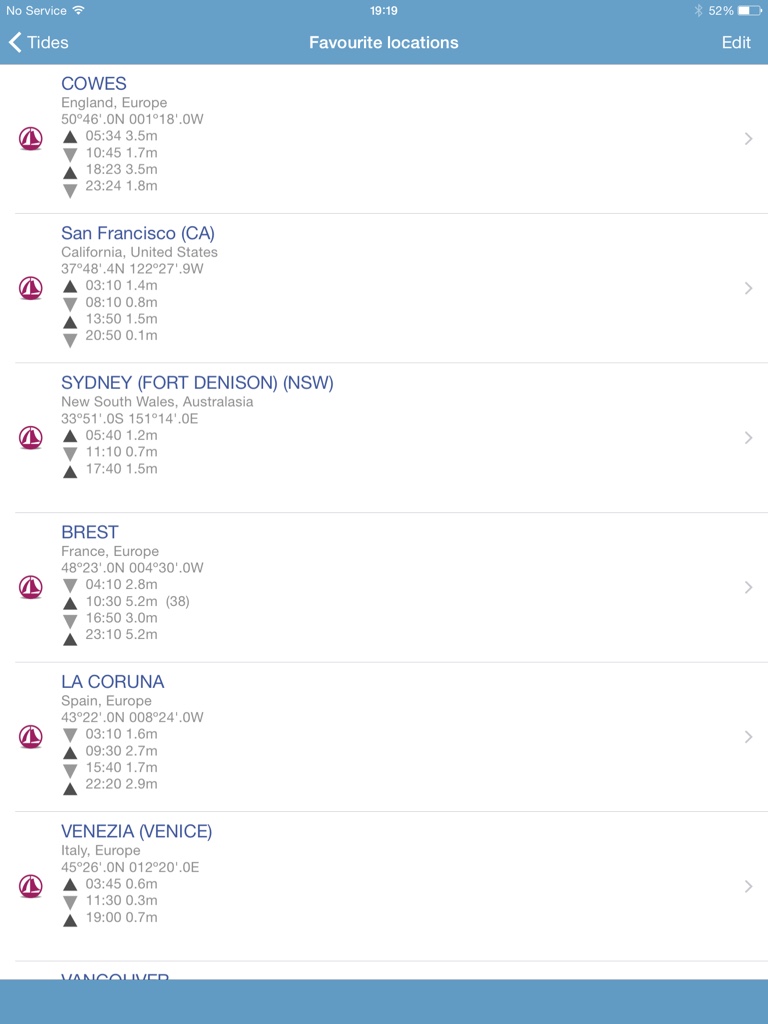Image resolution: width=768 pixels, height=1024 pixels.
Task: Tap the sailboat icon beside BREST
Action: (31, 587)
